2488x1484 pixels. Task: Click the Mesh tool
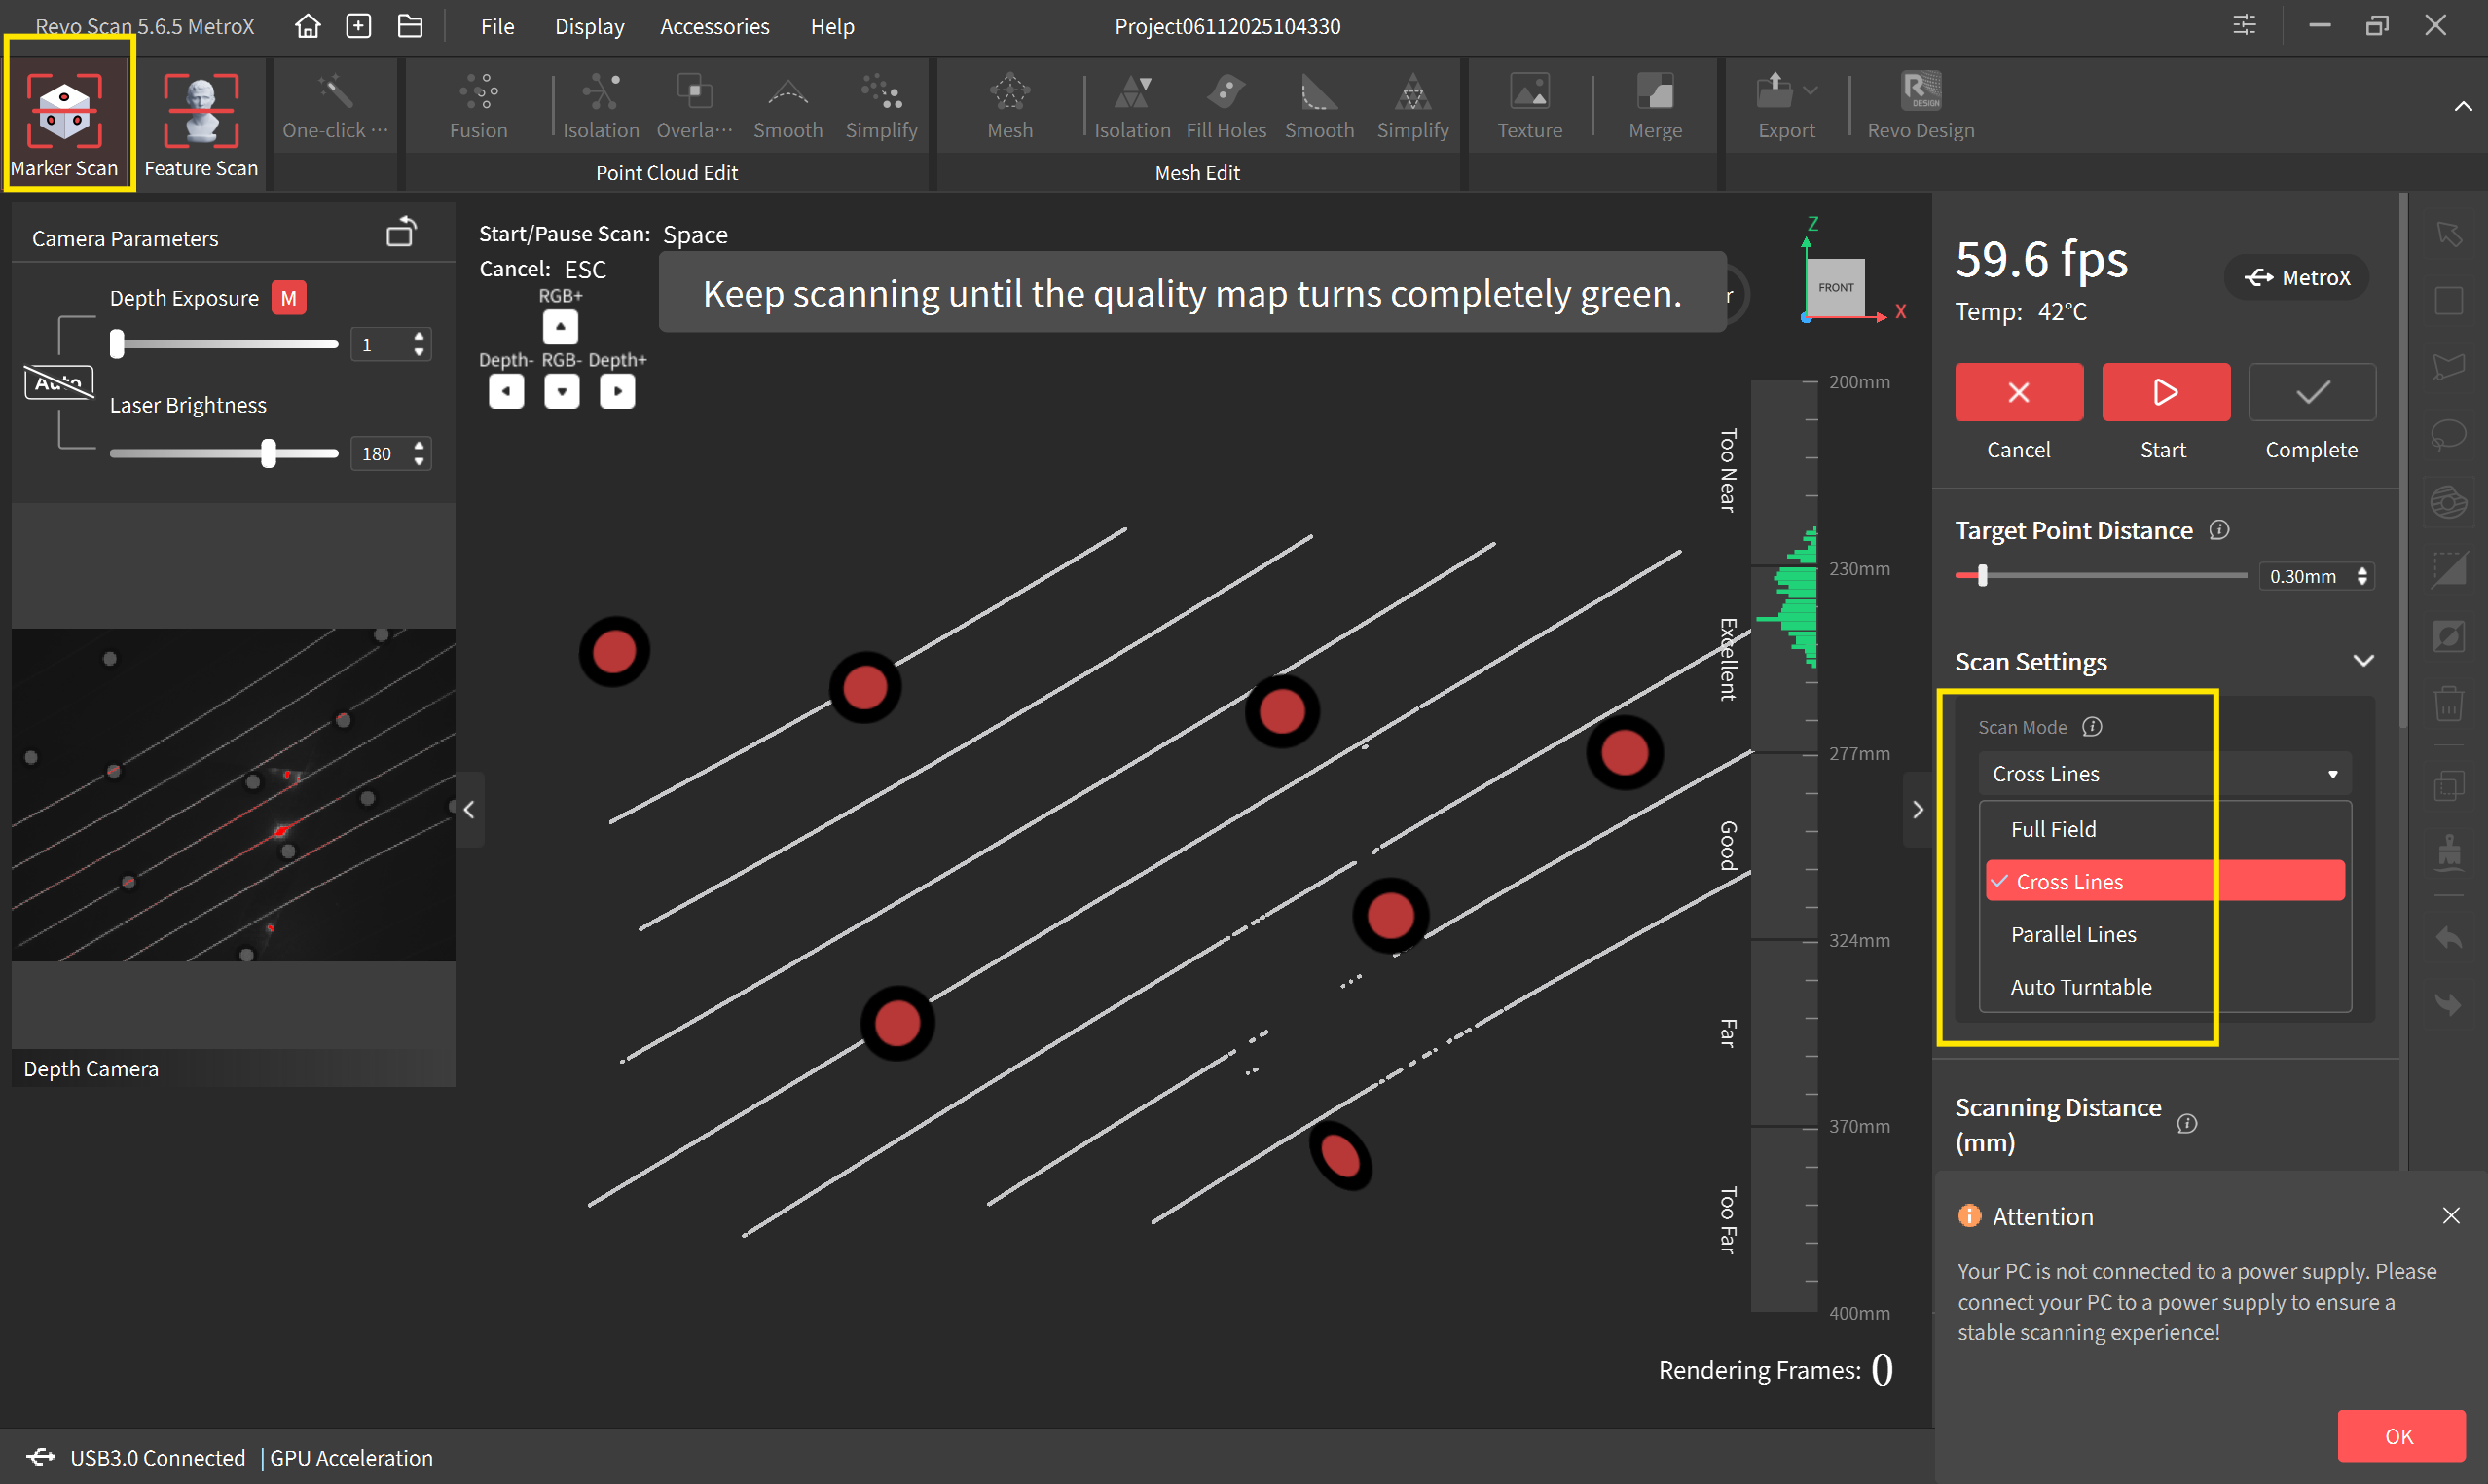coord(1010,107)
